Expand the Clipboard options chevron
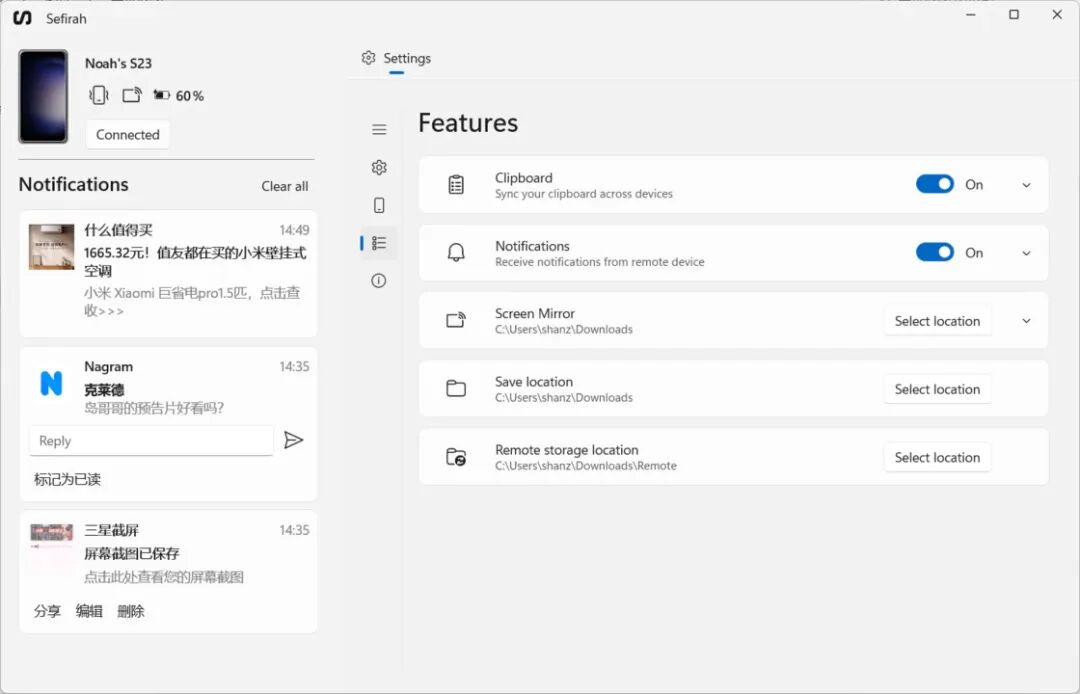1080x694 pixels. pyautogui.click(x=1026, y=185)
